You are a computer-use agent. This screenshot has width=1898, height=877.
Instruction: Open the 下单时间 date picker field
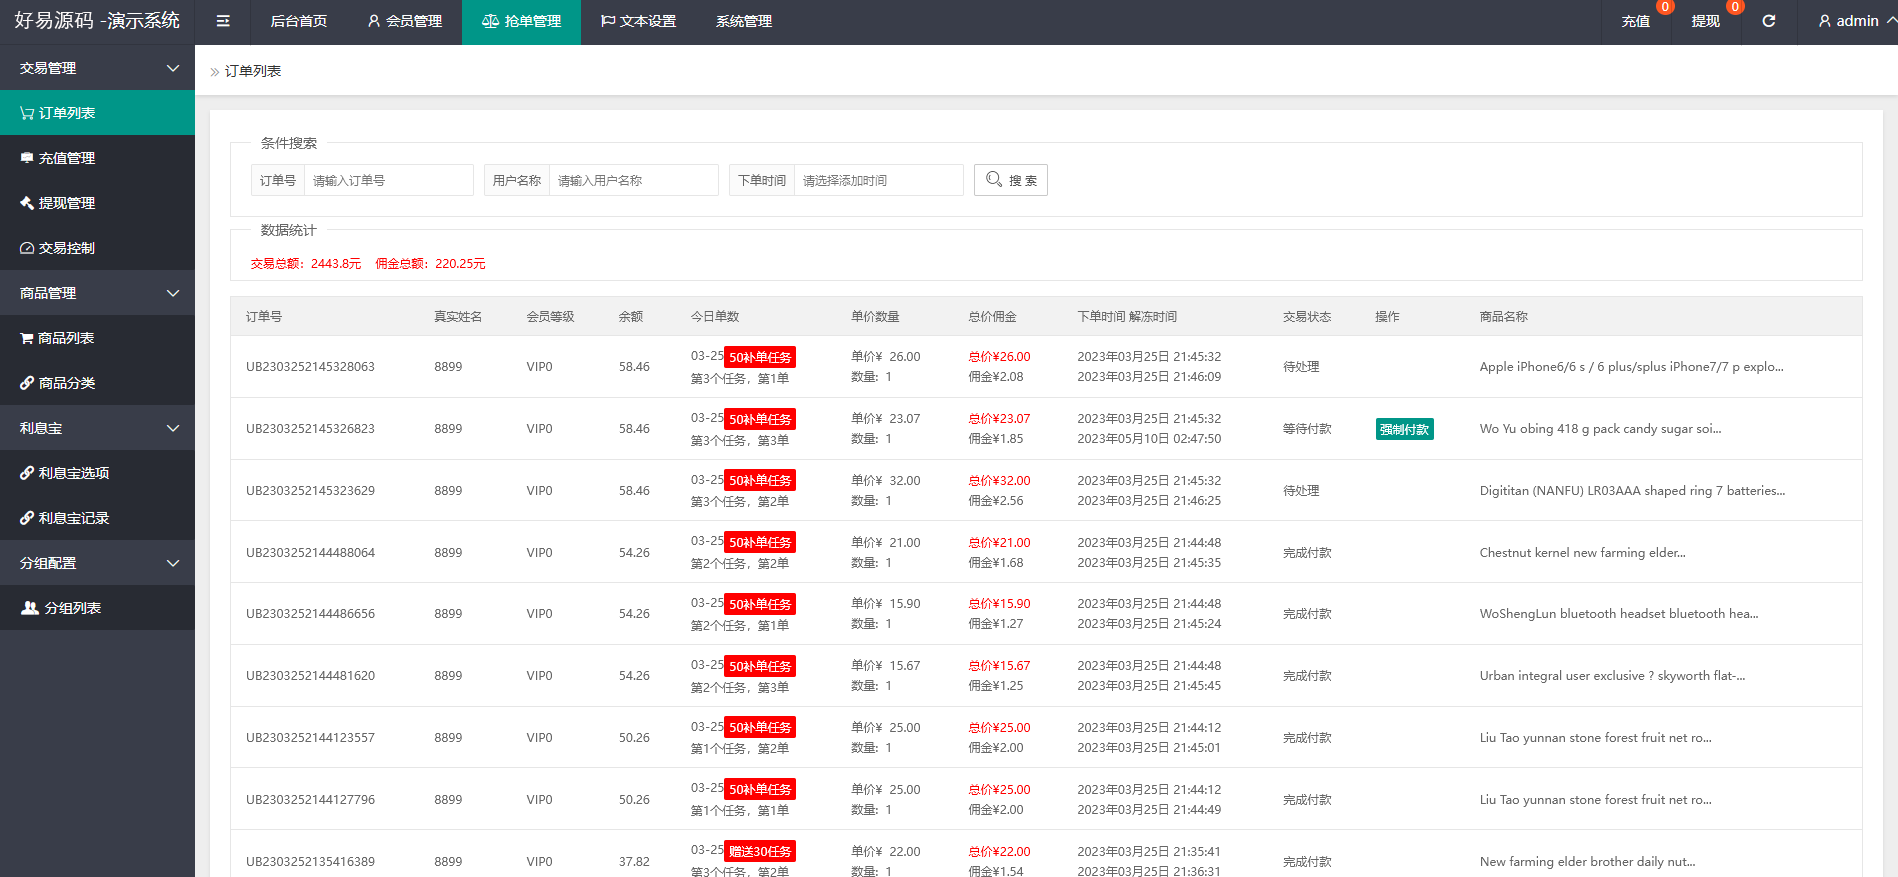click(878, 180)
